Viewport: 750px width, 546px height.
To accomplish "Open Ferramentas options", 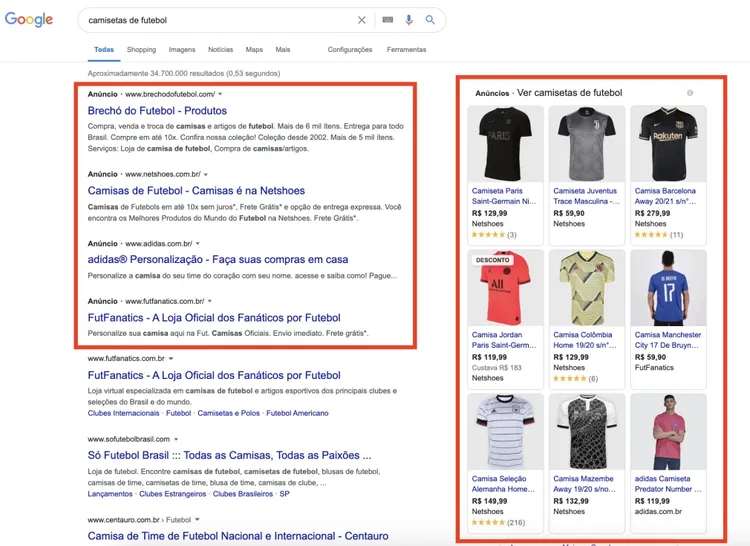I will coord(406,50).
